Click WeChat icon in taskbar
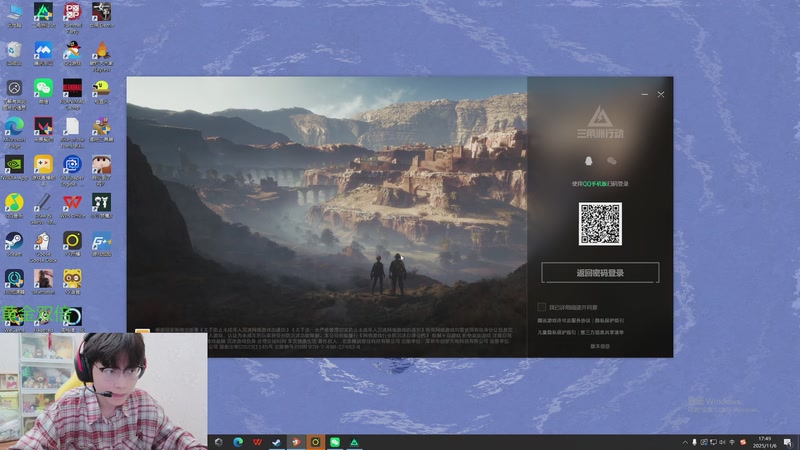This screenshot has height=450, width=800. 335,442
